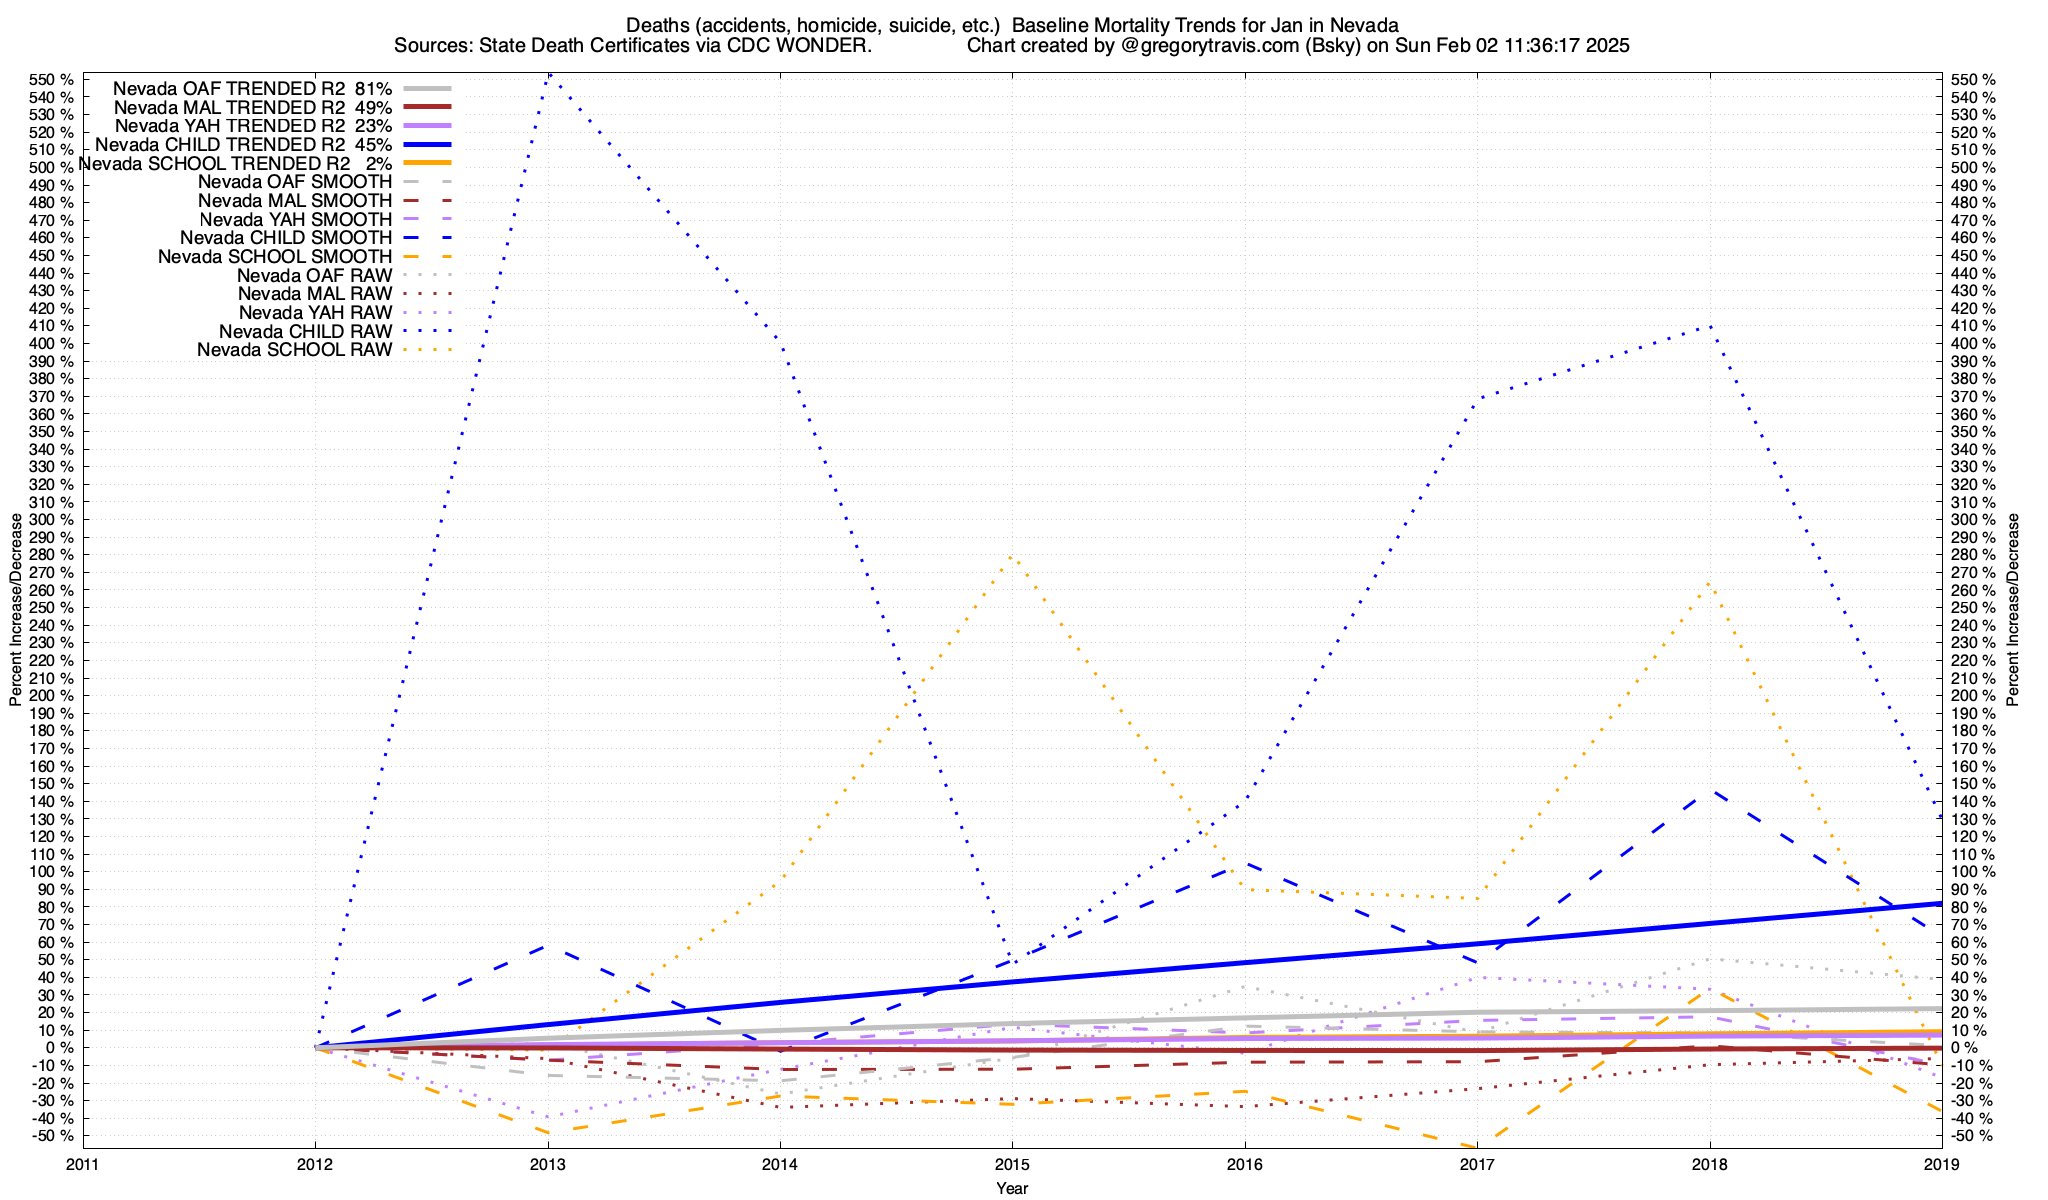Click the left Percent Increase/Decrease axis title
Screen dimensions: 2048x1200
16,610
